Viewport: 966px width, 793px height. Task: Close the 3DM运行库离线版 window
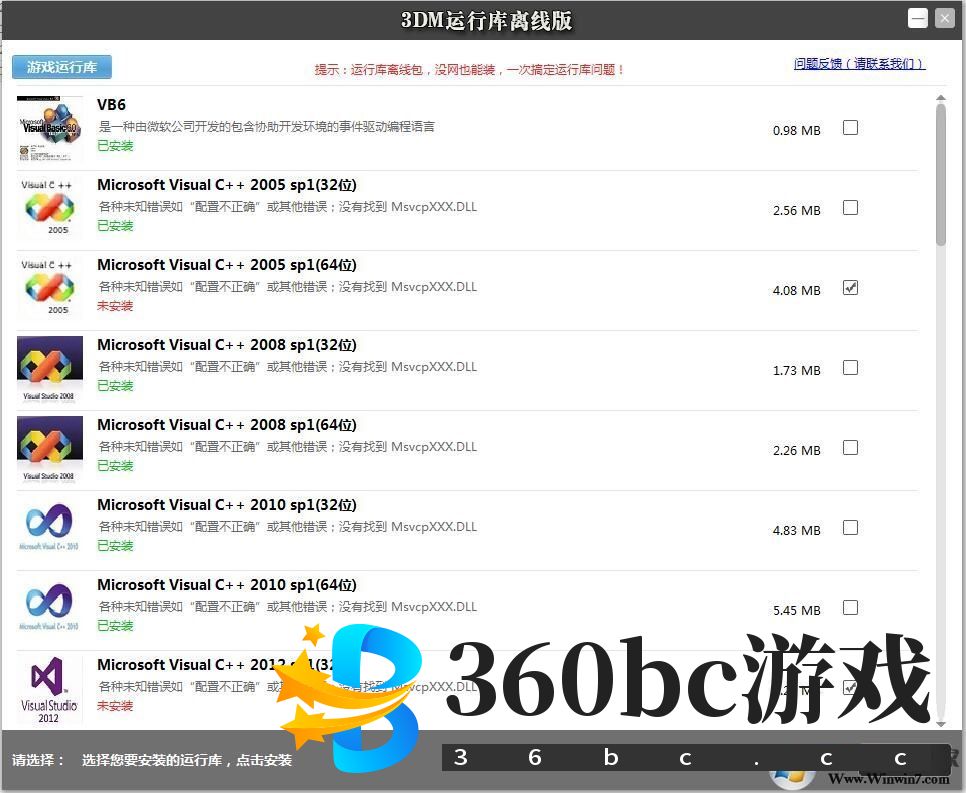(x=944, y=18)
